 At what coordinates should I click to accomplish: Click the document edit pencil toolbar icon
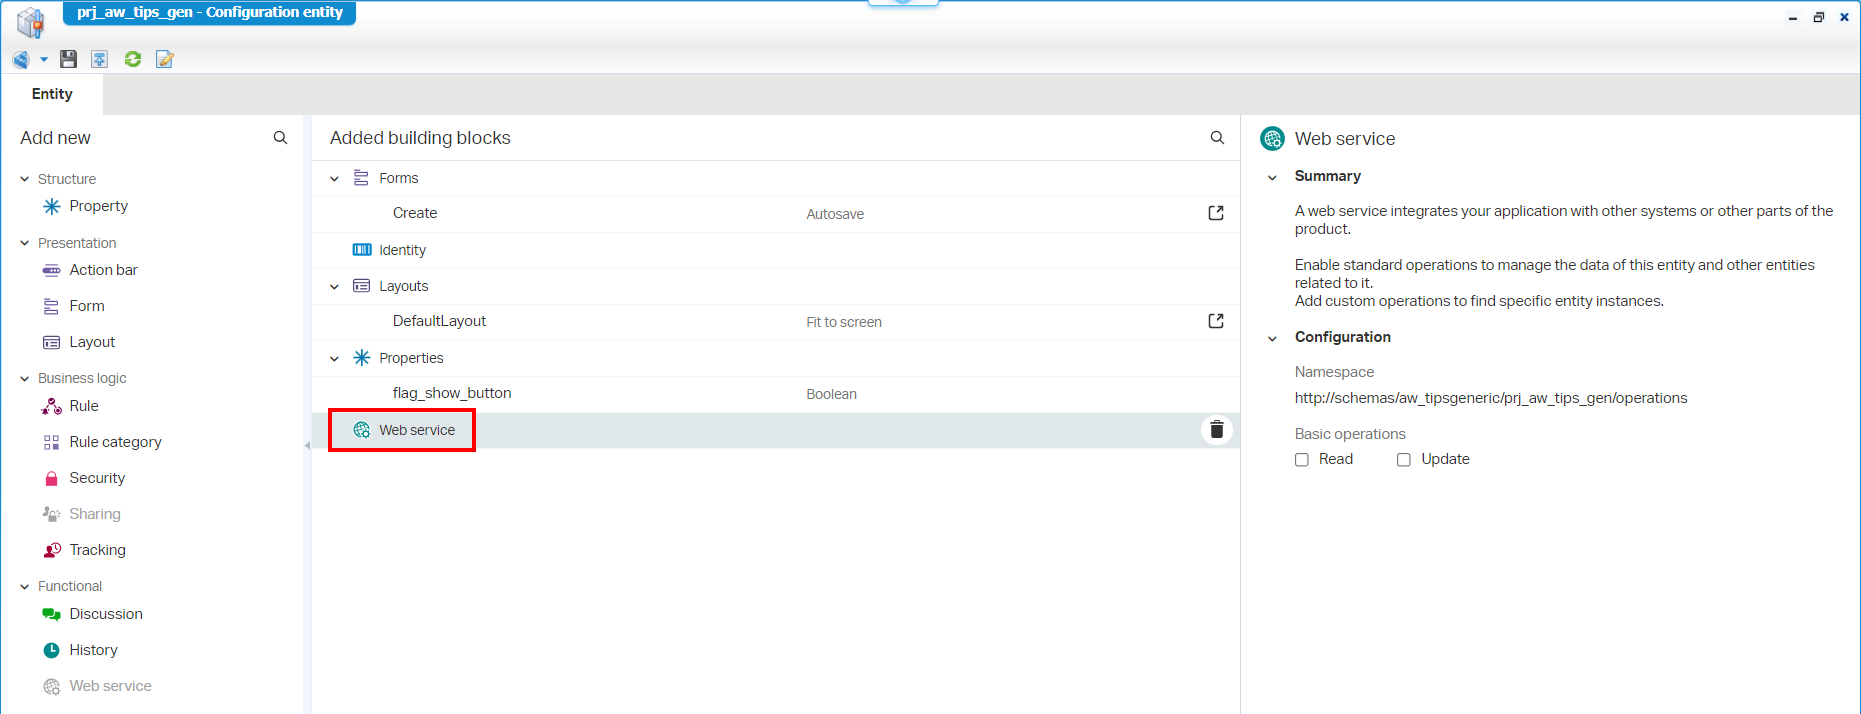tap(165, 60)
